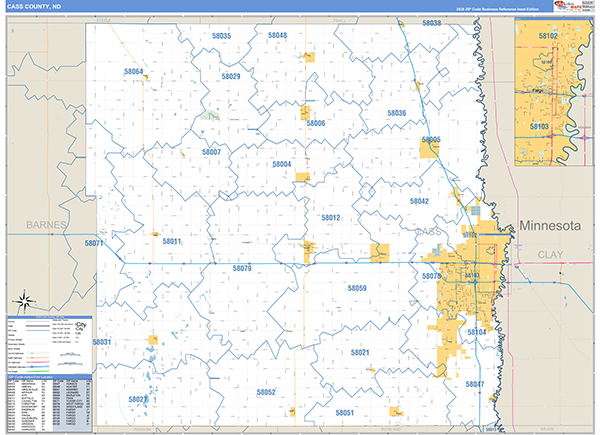
Task: Click ZIP code 58079 label
Action: 242,268
